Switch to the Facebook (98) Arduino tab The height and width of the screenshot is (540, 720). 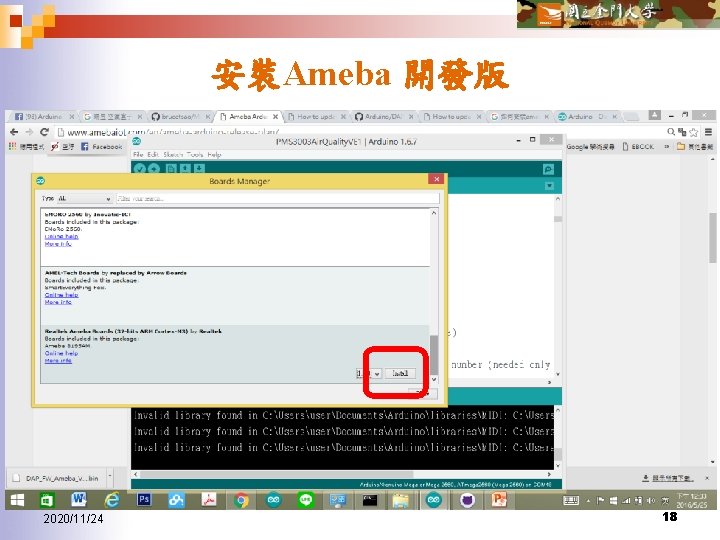(x=44, y=117)
